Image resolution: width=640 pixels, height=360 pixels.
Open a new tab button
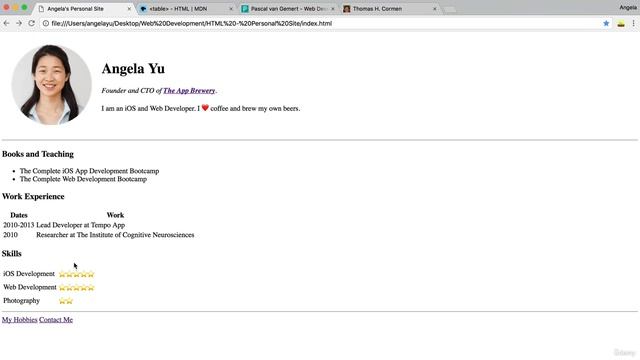coord(449,9)
